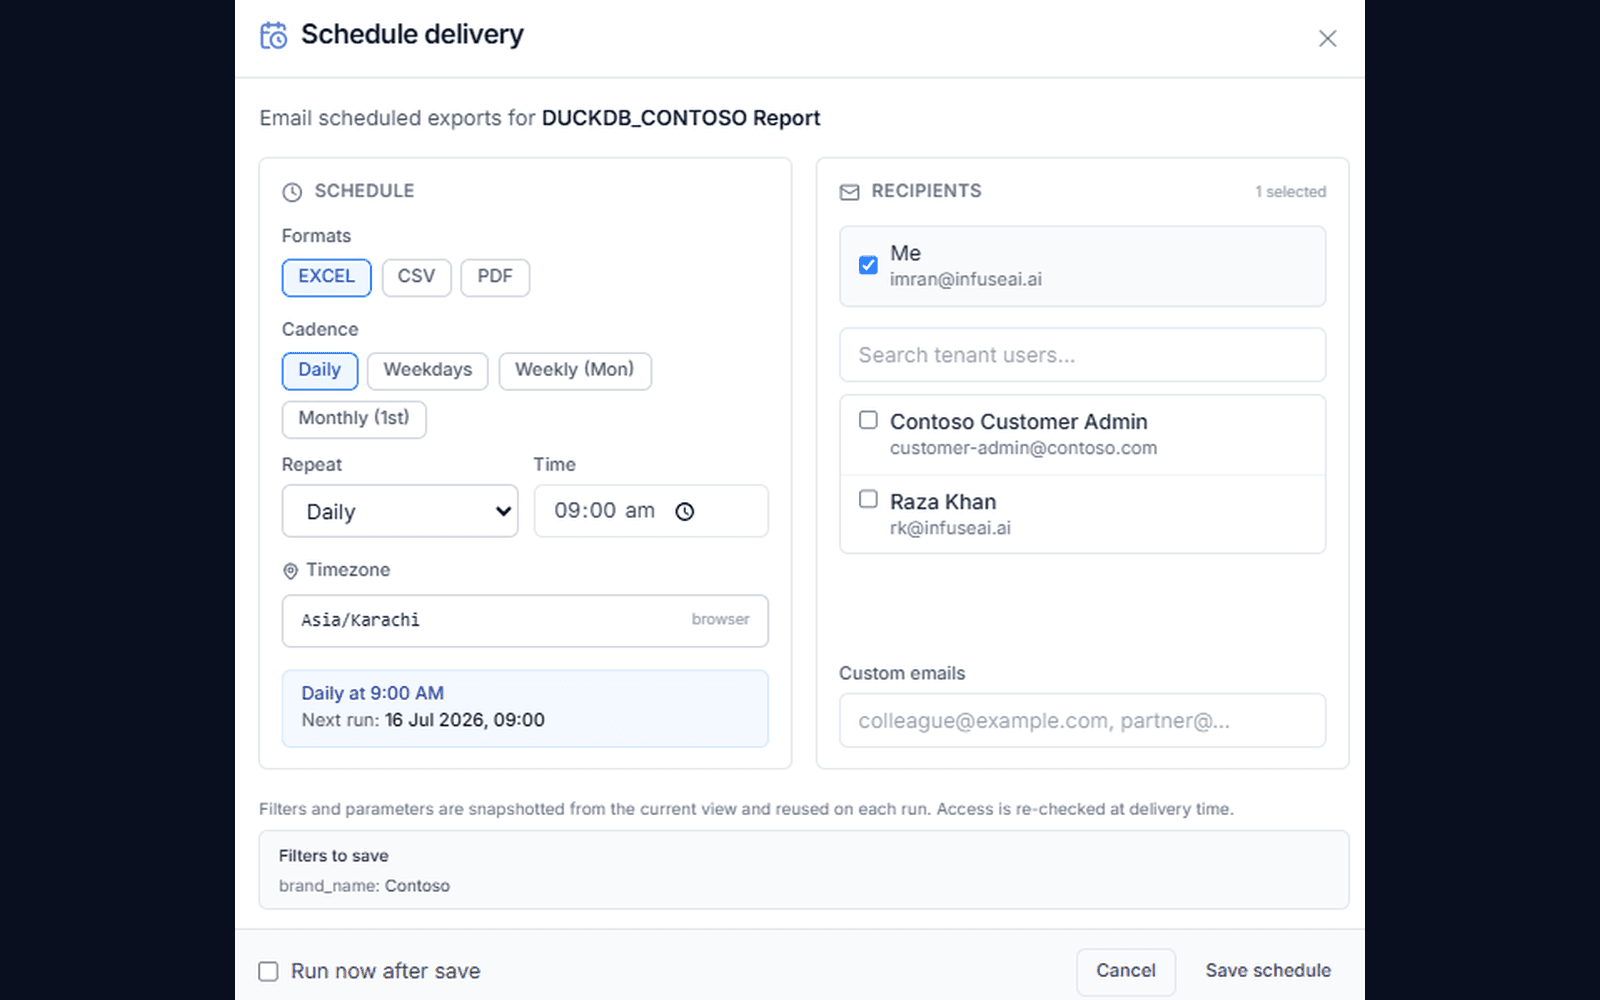
Task: Select Monthly (1st) cadence
Action: (x=354, y=419)
